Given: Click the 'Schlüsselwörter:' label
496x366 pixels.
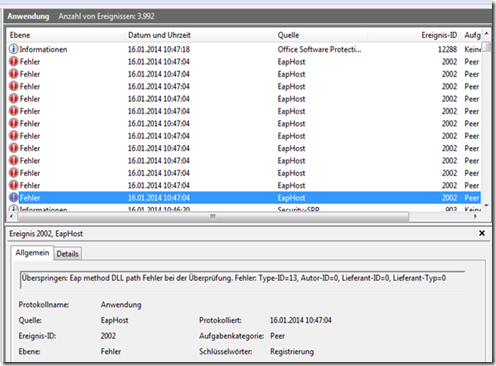Looking at the screenshot, I should coord(225,352).
